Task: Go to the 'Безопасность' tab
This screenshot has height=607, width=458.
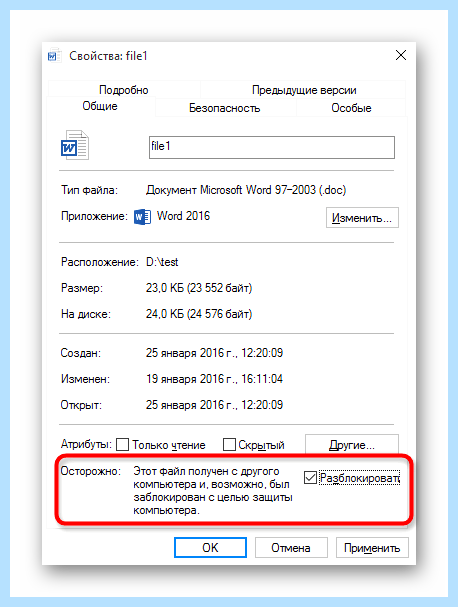Action: pos(225,108)
